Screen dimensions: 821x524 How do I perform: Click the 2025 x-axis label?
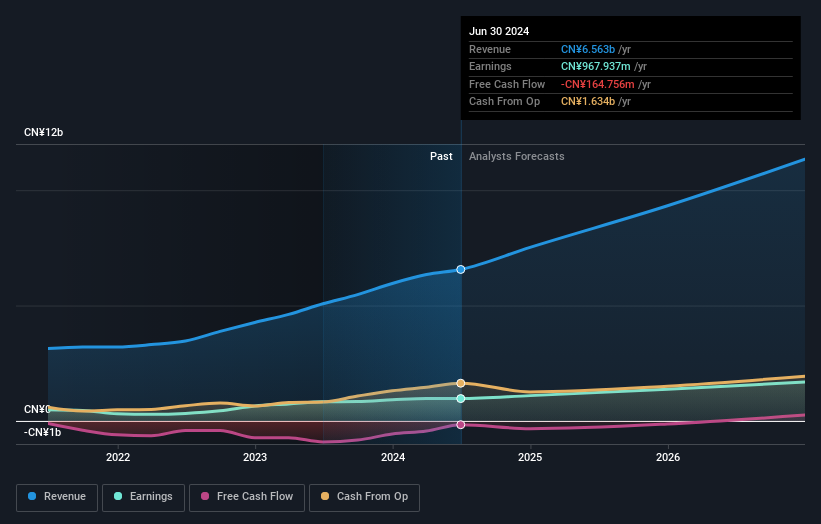pos(530,457)
